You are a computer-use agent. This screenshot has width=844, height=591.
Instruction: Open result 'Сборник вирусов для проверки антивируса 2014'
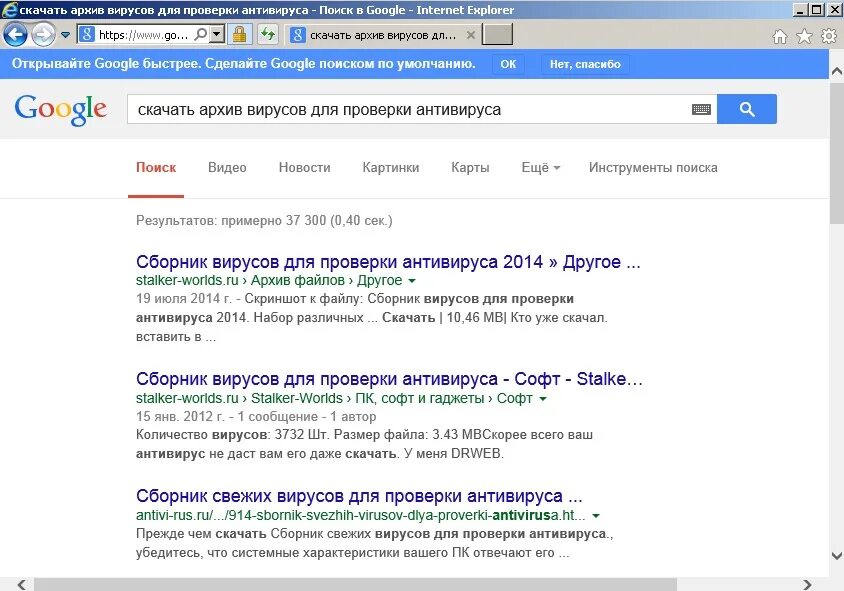coord(388,262)
